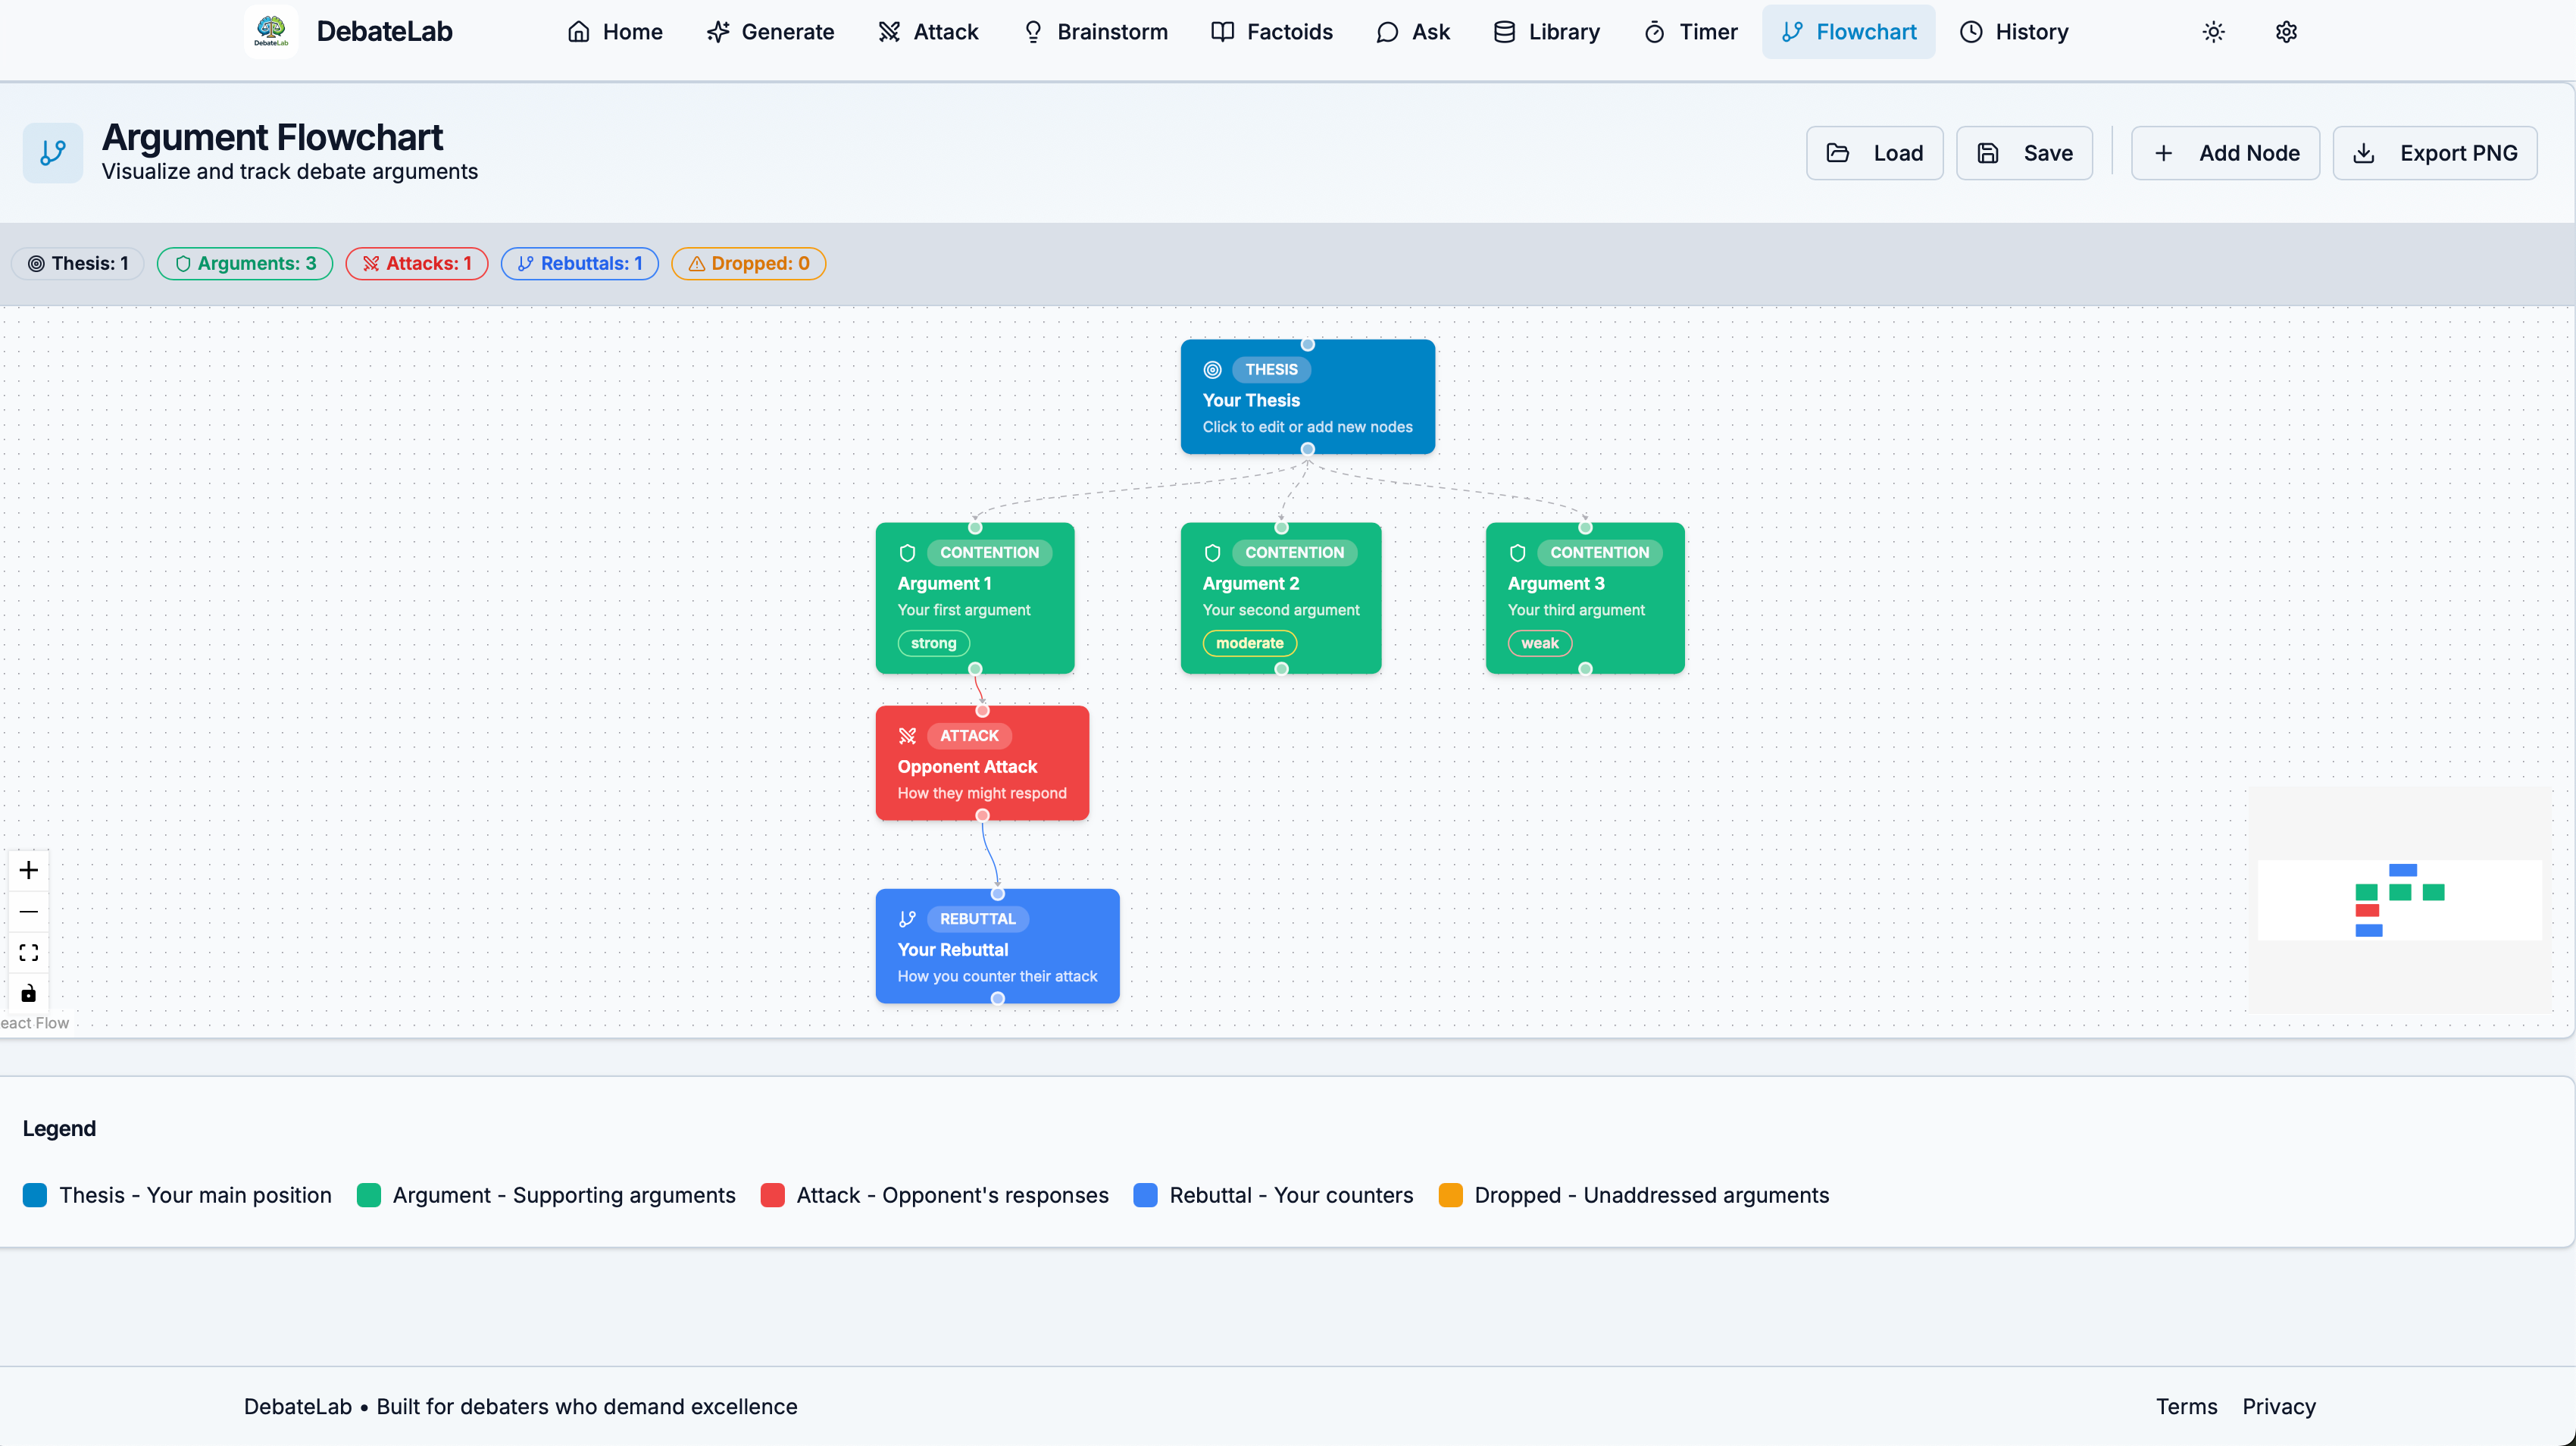Viewport: 2576px width, 1446px height.
Task: Click the flowchart branch icon beside title
Action: click(x=53, y=153)
